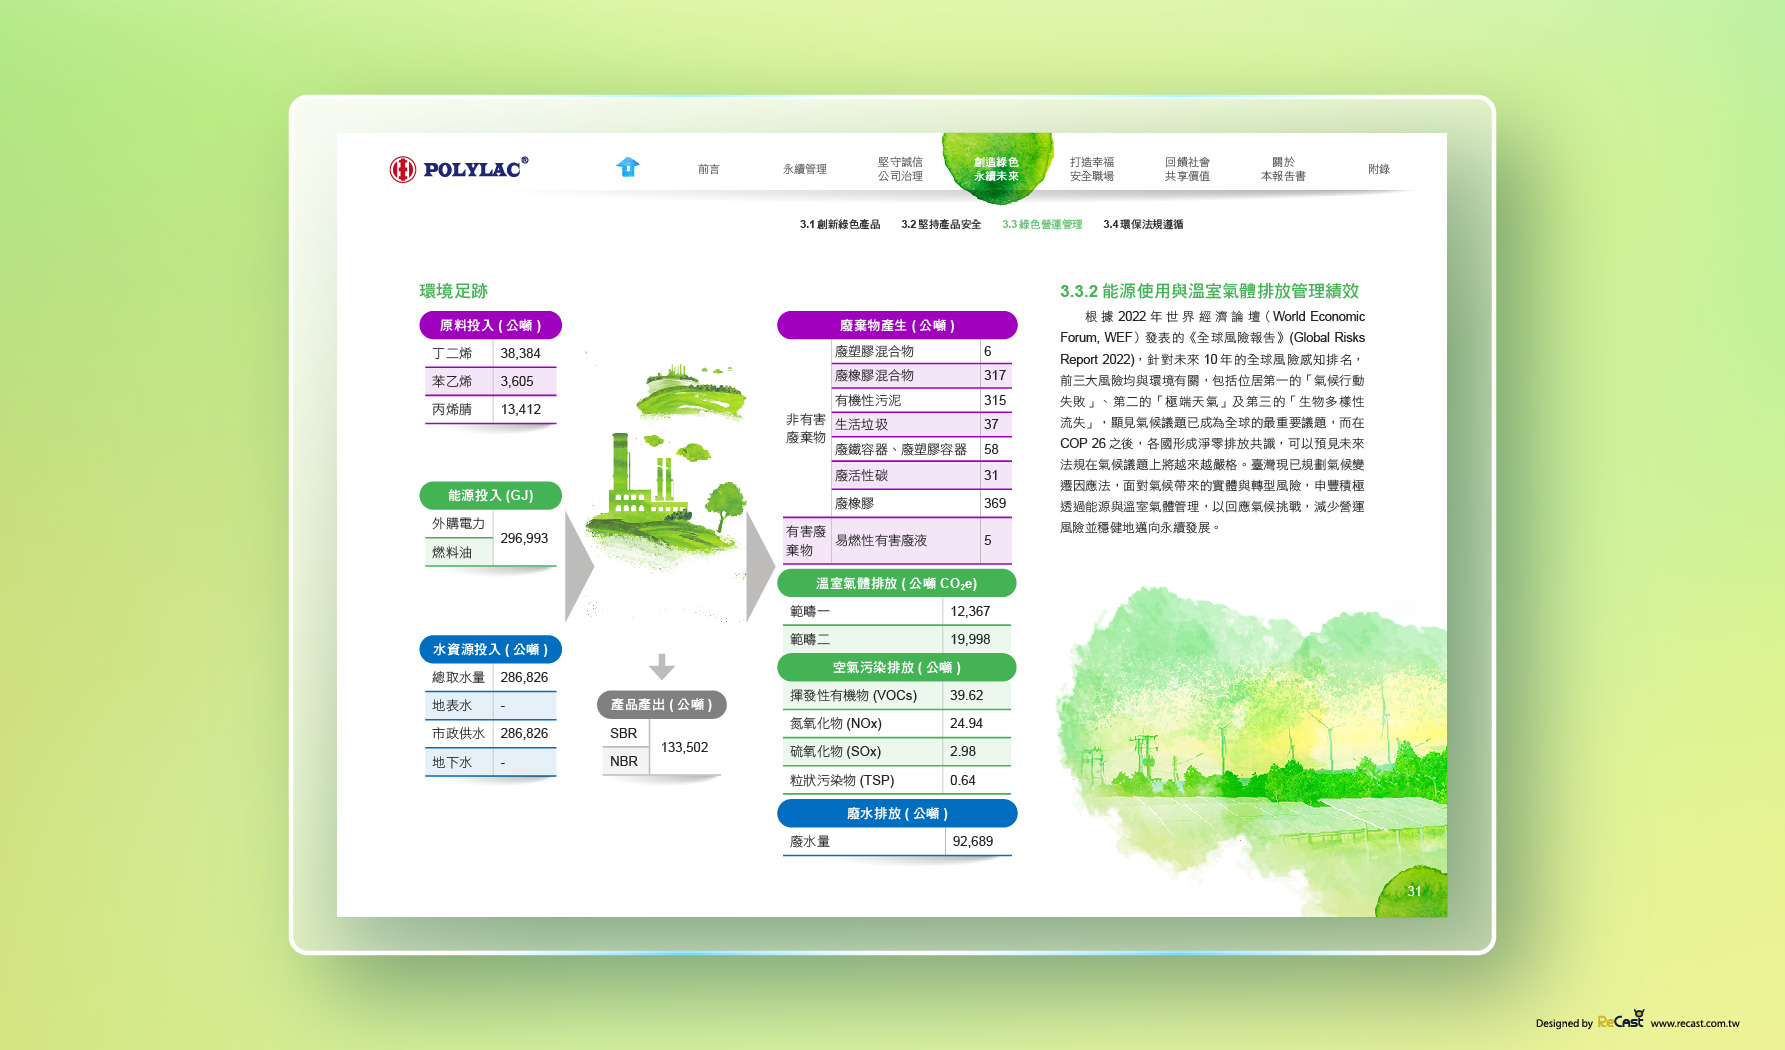Click the 苯乙烯 value 3,605
Screen dimensions: 1785x1050
pos(517,381)
